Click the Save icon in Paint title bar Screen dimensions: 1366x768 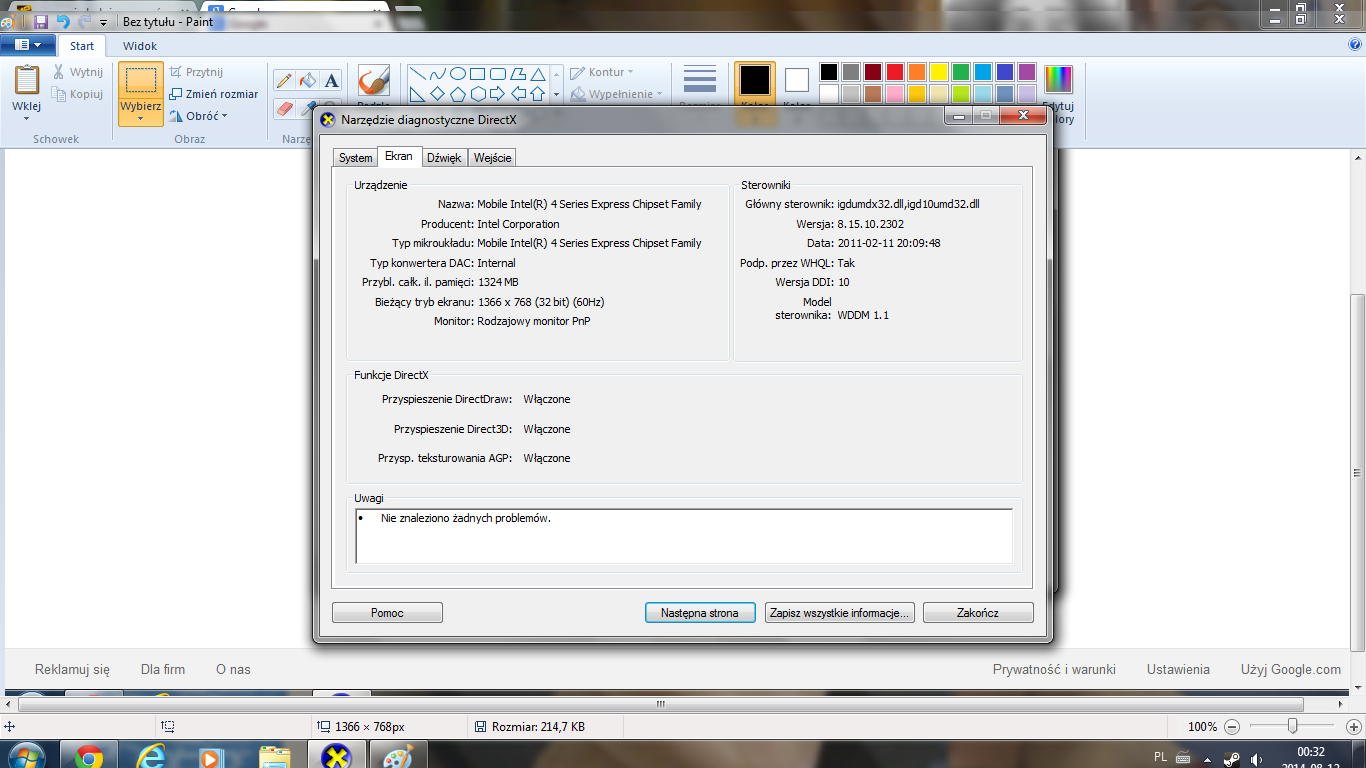click(41, 21)
